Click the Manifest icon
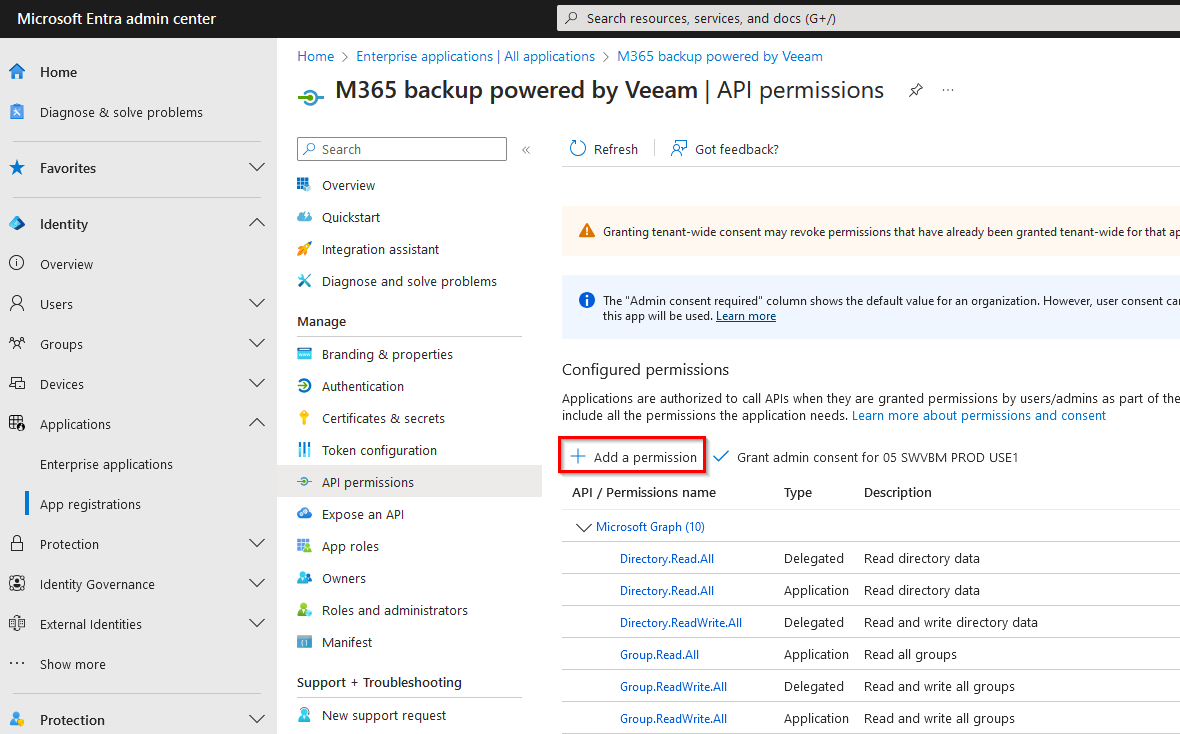The width and height of the screenshot is (1180, 734). click(x=304, y=641)
